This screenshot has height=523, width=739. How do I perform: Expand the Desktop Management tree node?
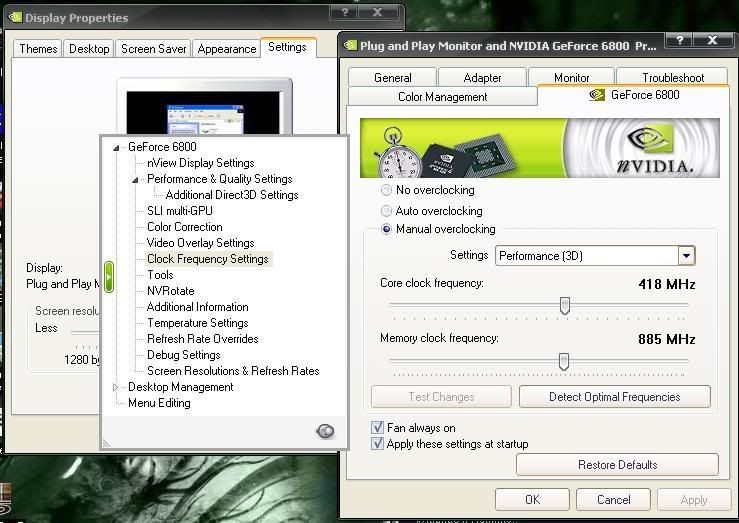[x=115, y=387]
